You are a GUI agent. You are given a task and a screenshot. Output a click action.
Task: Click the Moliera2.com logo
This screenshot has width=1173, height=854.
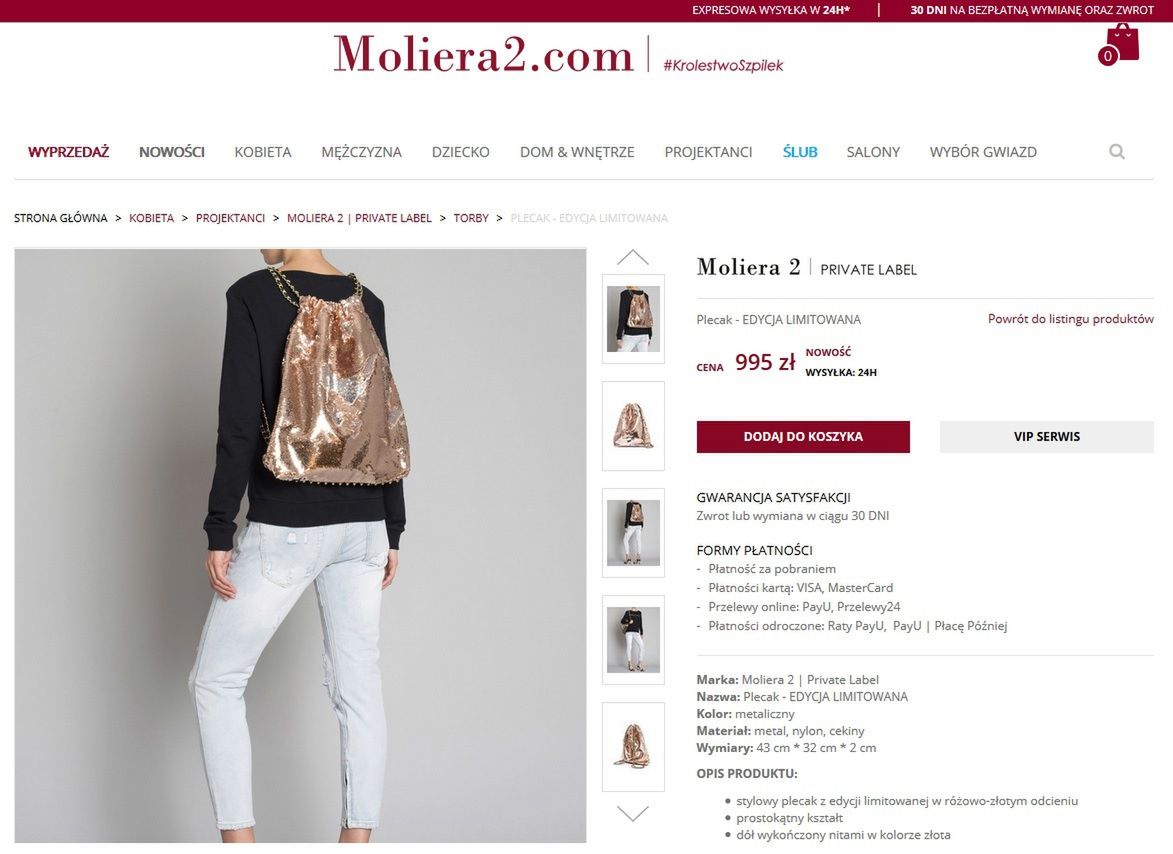(483, 54)
